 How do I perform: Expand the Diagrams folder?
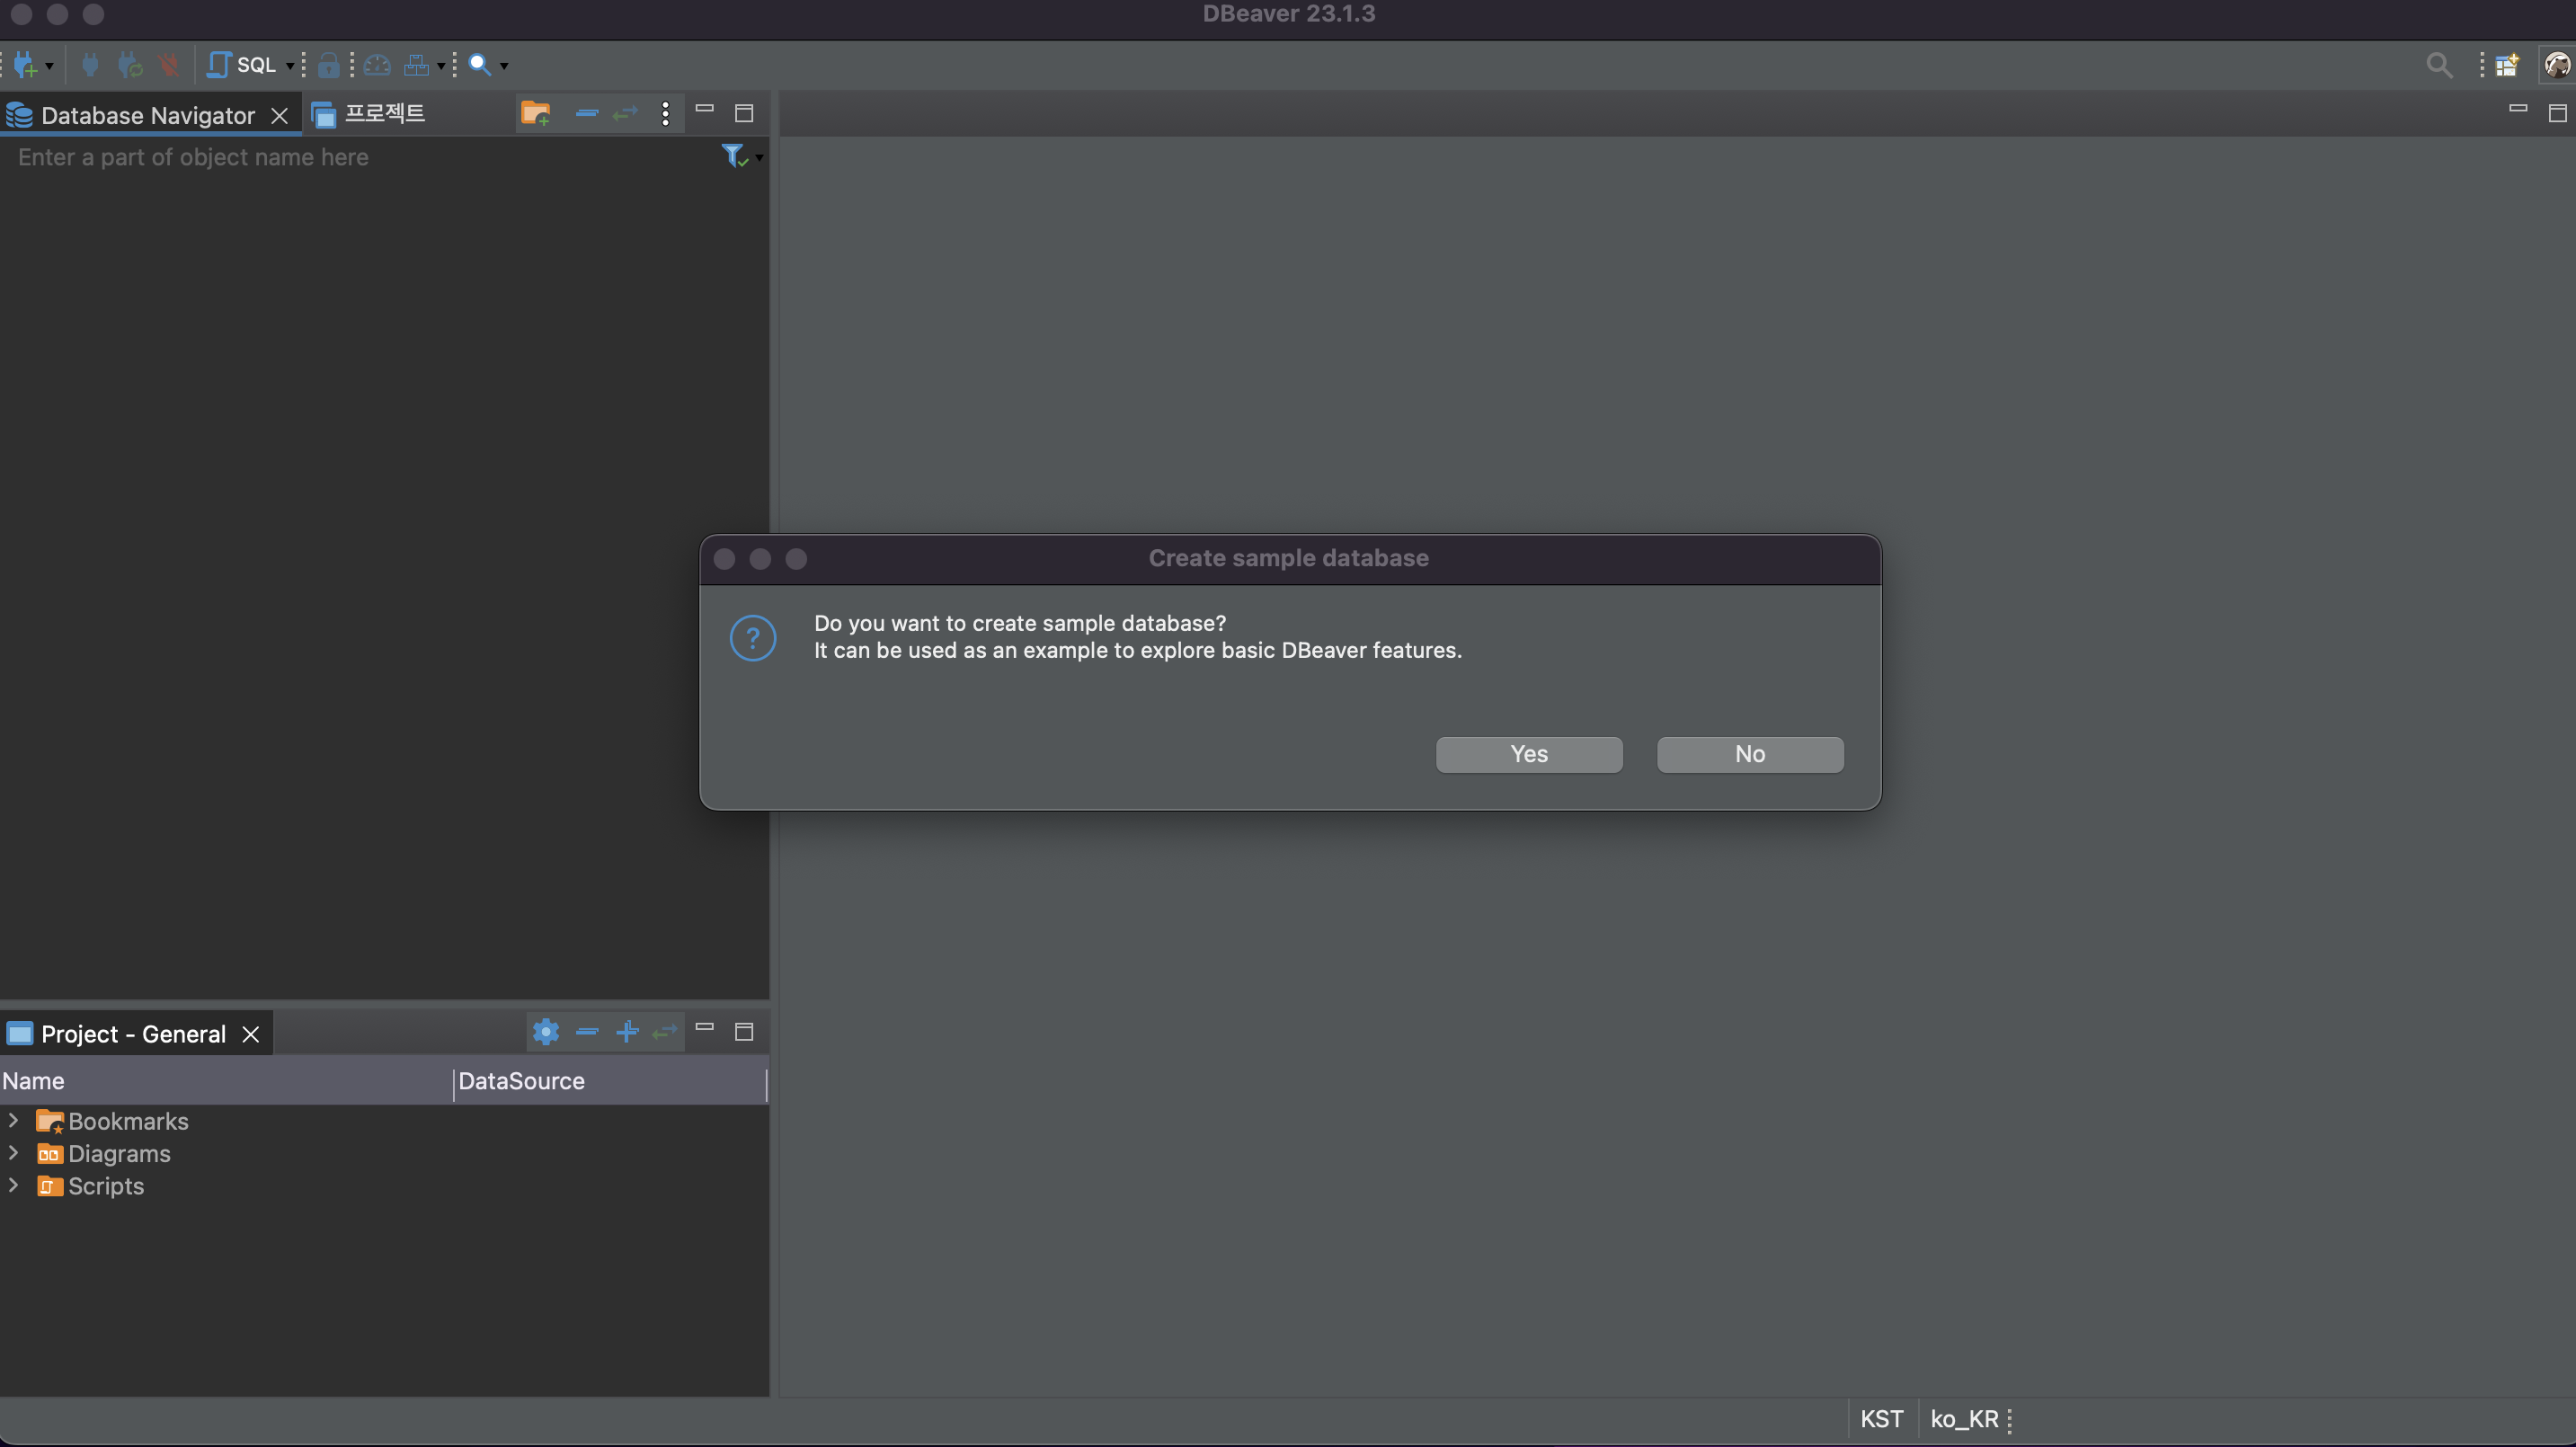tap(13, 1152)
